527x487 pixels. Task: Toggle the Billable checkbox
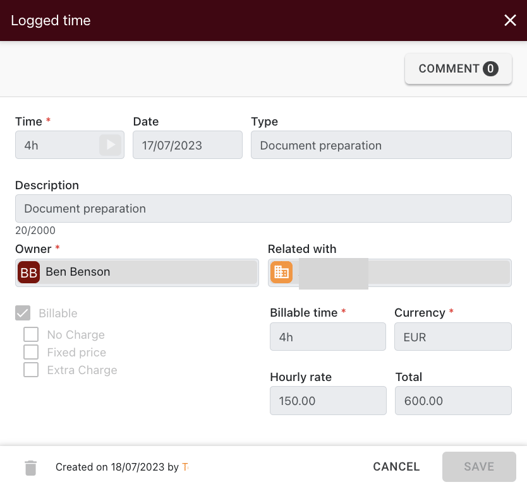point(23,313)
